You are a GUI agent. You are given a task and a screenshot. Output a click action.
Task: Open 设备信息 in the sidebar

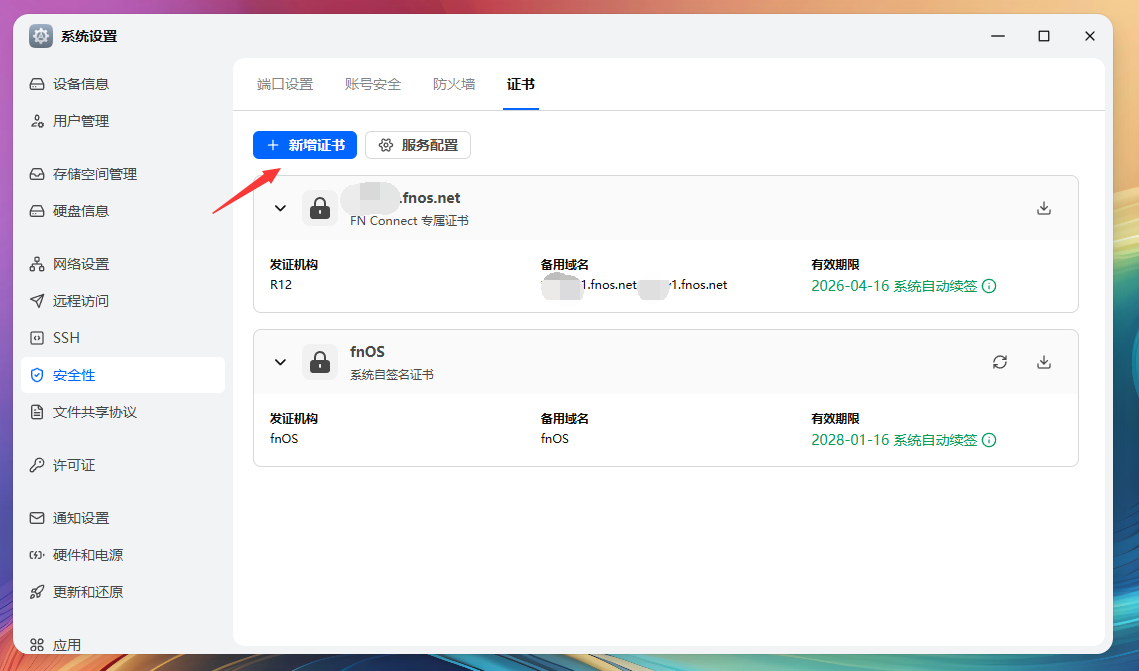point(123,84)
